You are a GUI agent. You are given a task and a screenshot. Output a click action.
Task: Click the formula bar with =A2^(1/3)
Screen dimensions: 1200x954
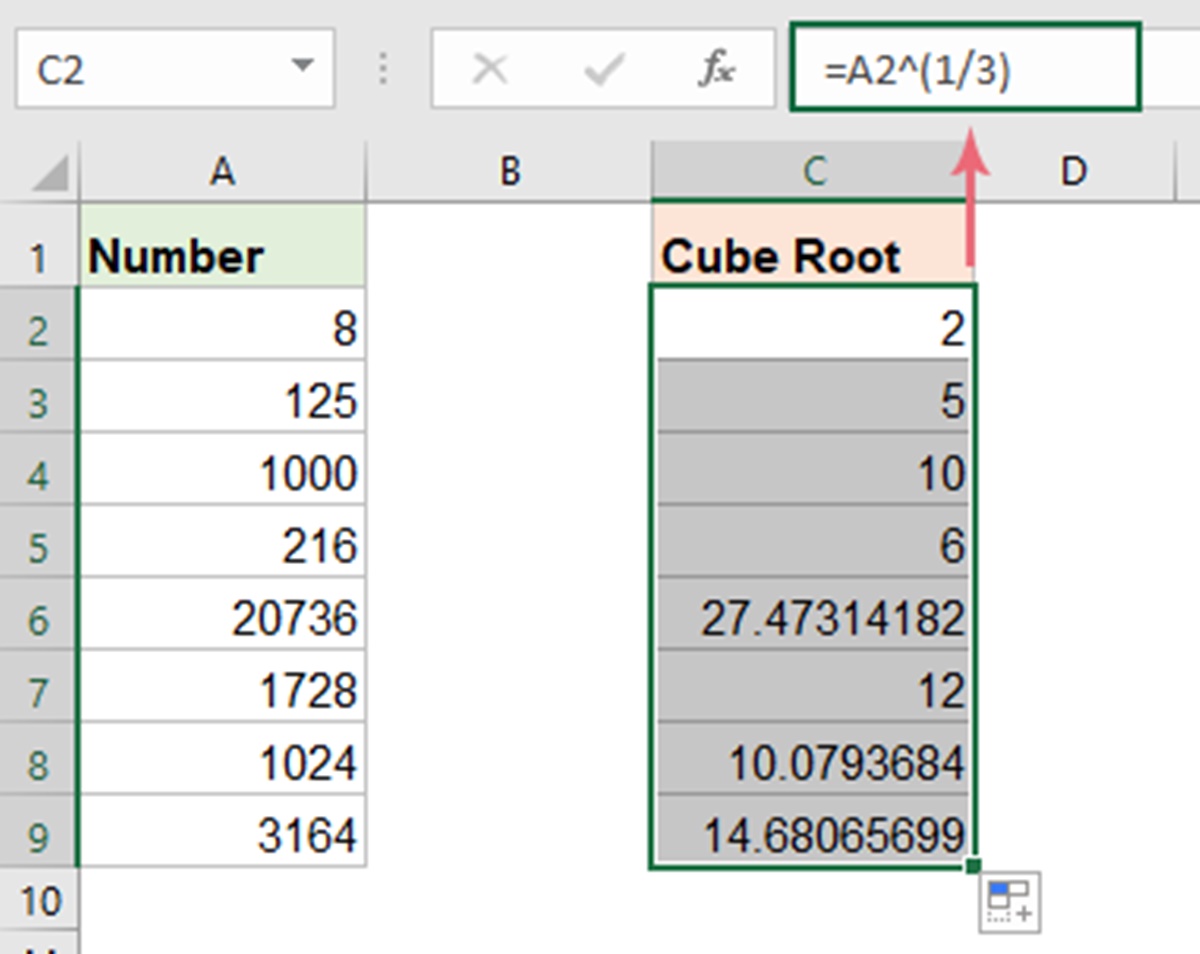(965, 68)
